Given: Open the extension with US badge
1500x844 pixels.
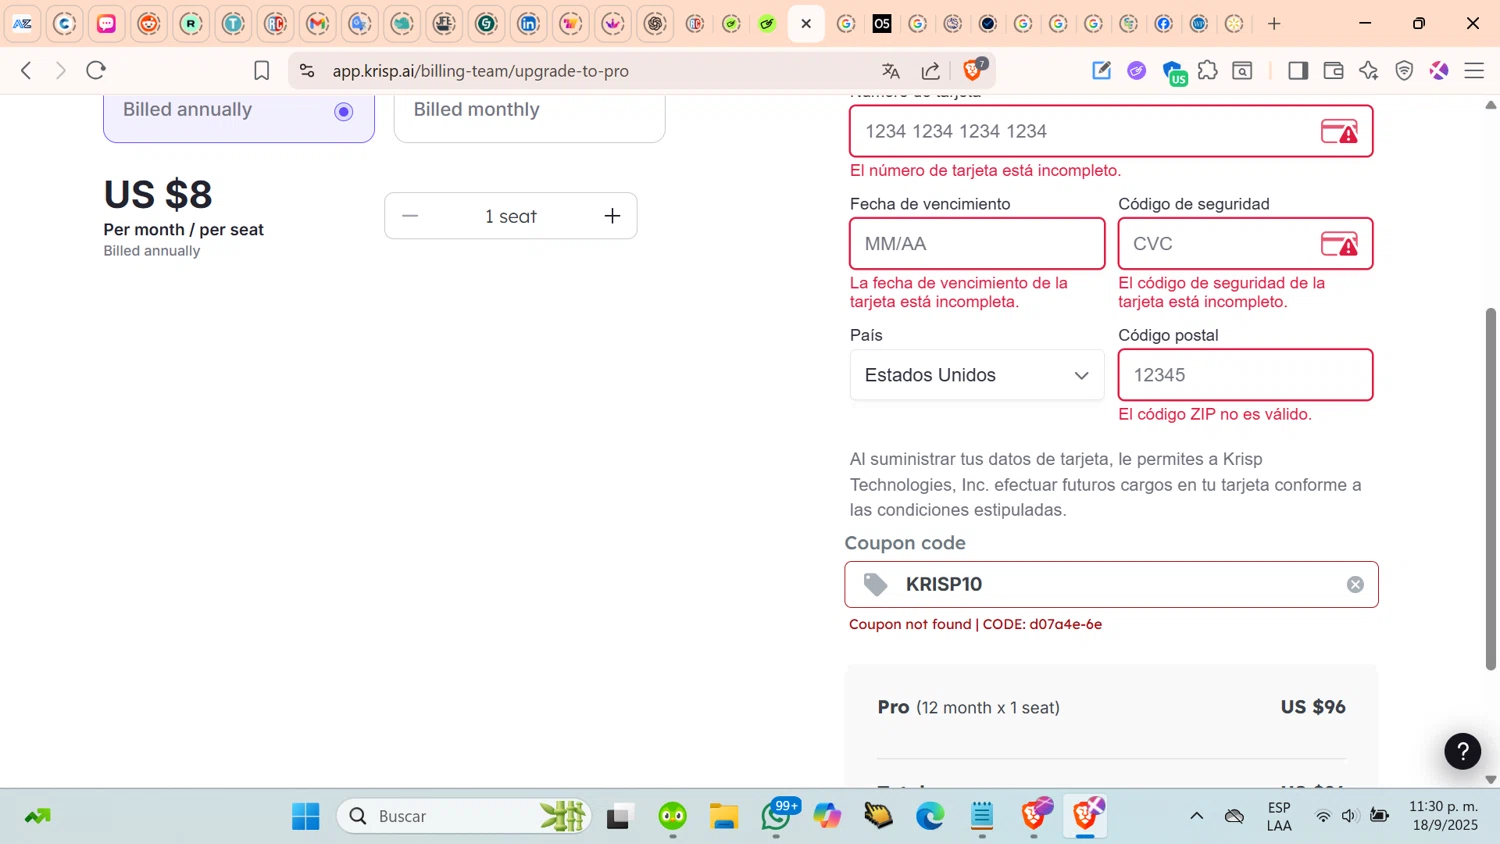Looking at the screenshot, I should click(1174, 72).
